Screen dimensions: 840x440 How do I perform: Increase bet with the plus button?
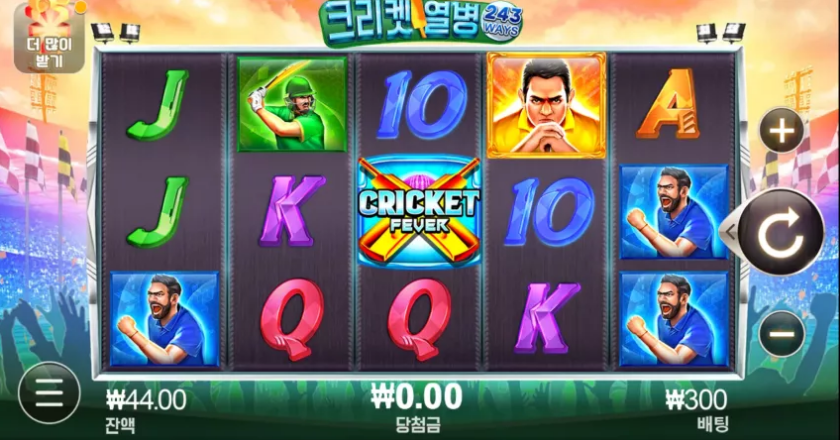click(x=782, y=131)
